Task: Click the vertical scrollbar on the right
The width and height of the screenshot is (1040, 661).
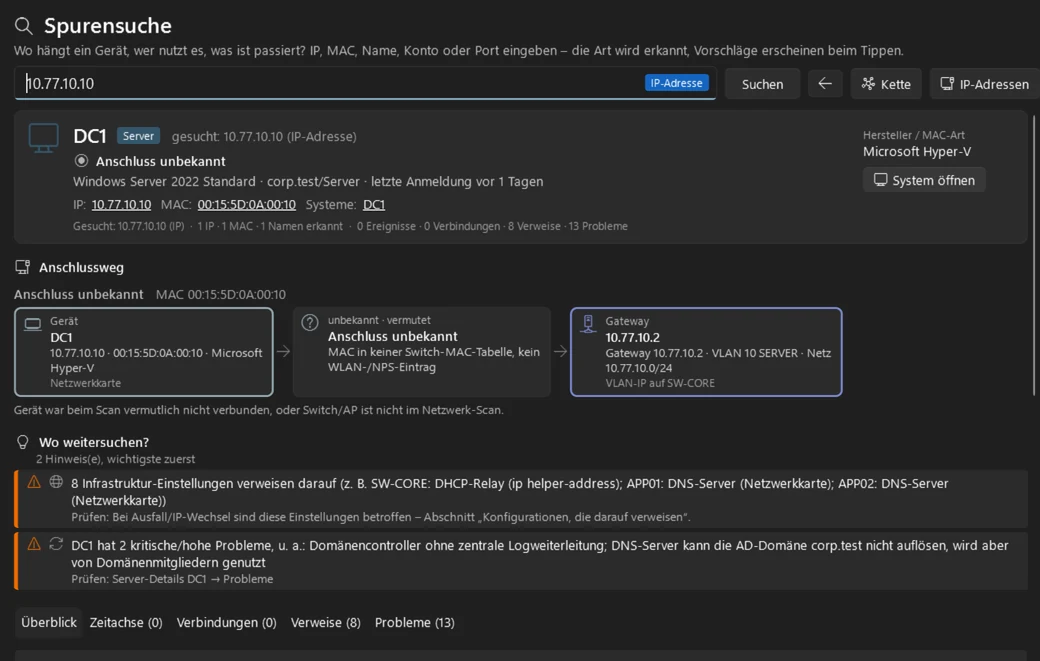Action: click(x=1033, y=255)
